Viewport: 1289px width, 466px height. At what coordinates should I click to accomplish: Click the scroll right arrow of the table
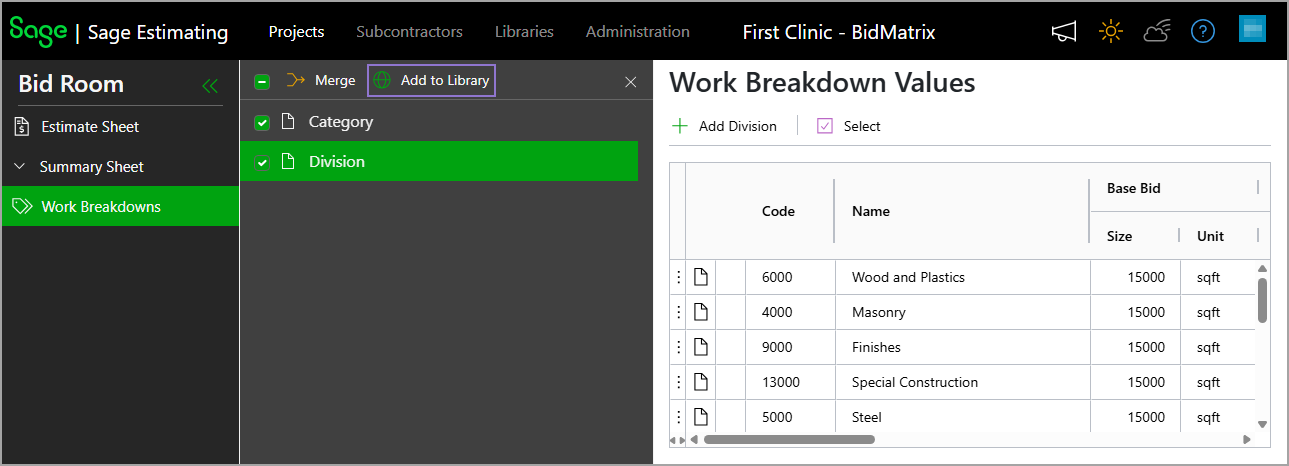[1247, 439]
